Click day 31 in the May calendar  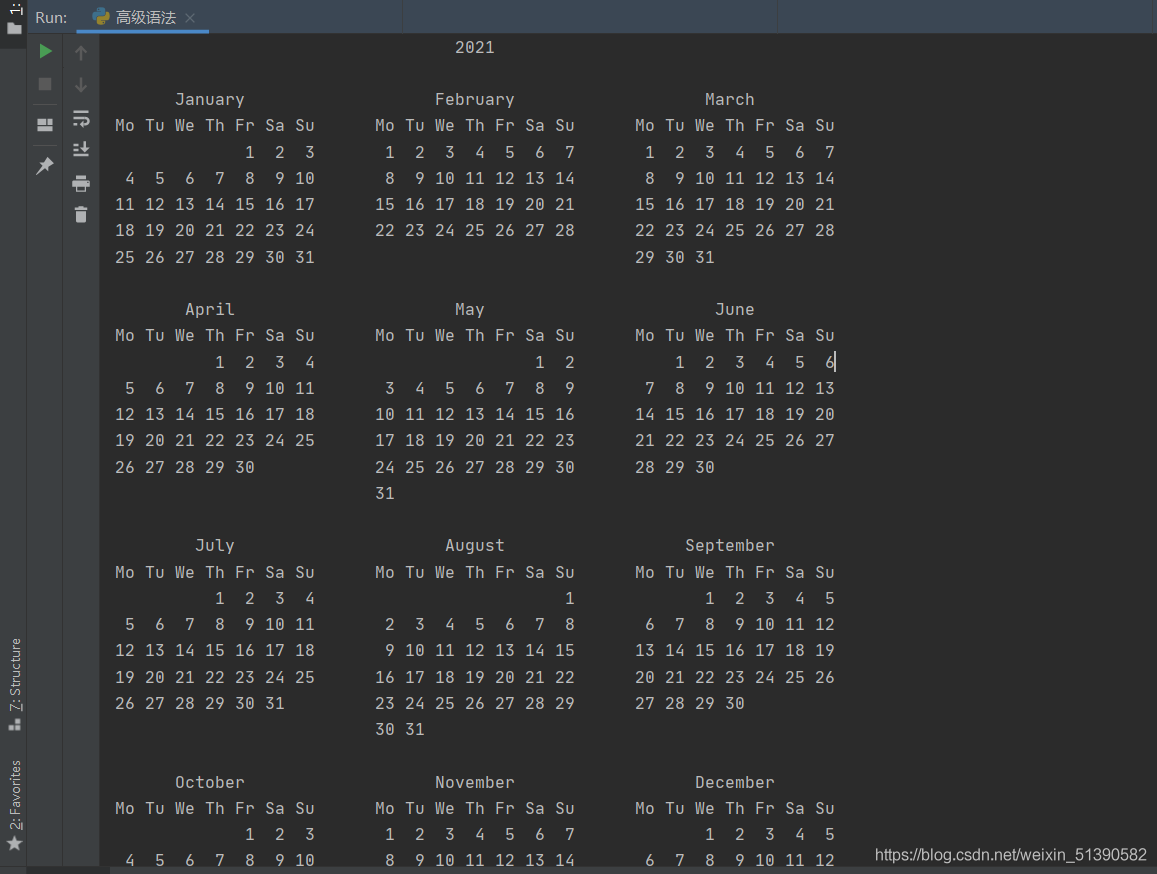pyautogui.click(x=384, y=493)
